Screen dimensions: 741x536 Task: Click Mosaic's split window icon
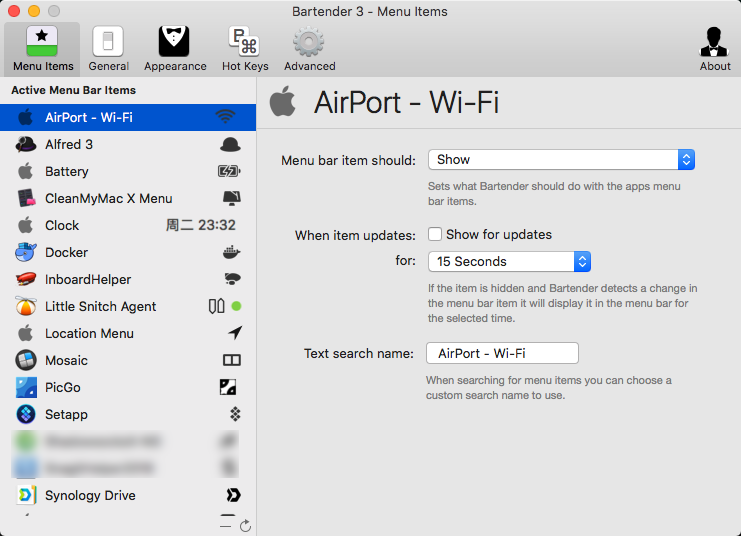tap(232, 360)
